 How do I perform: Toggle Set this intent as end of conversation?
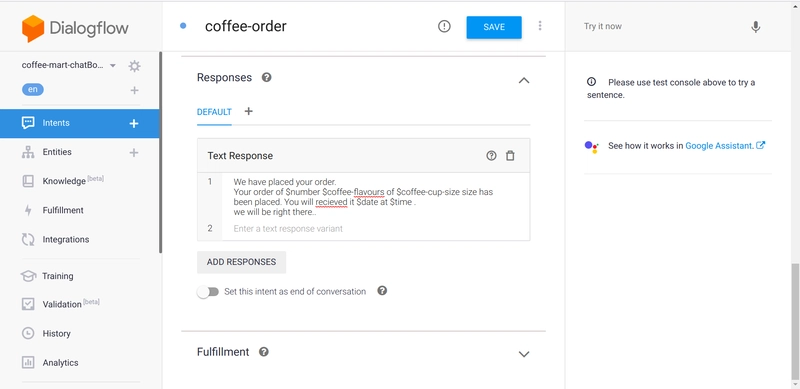coord(208,292)
